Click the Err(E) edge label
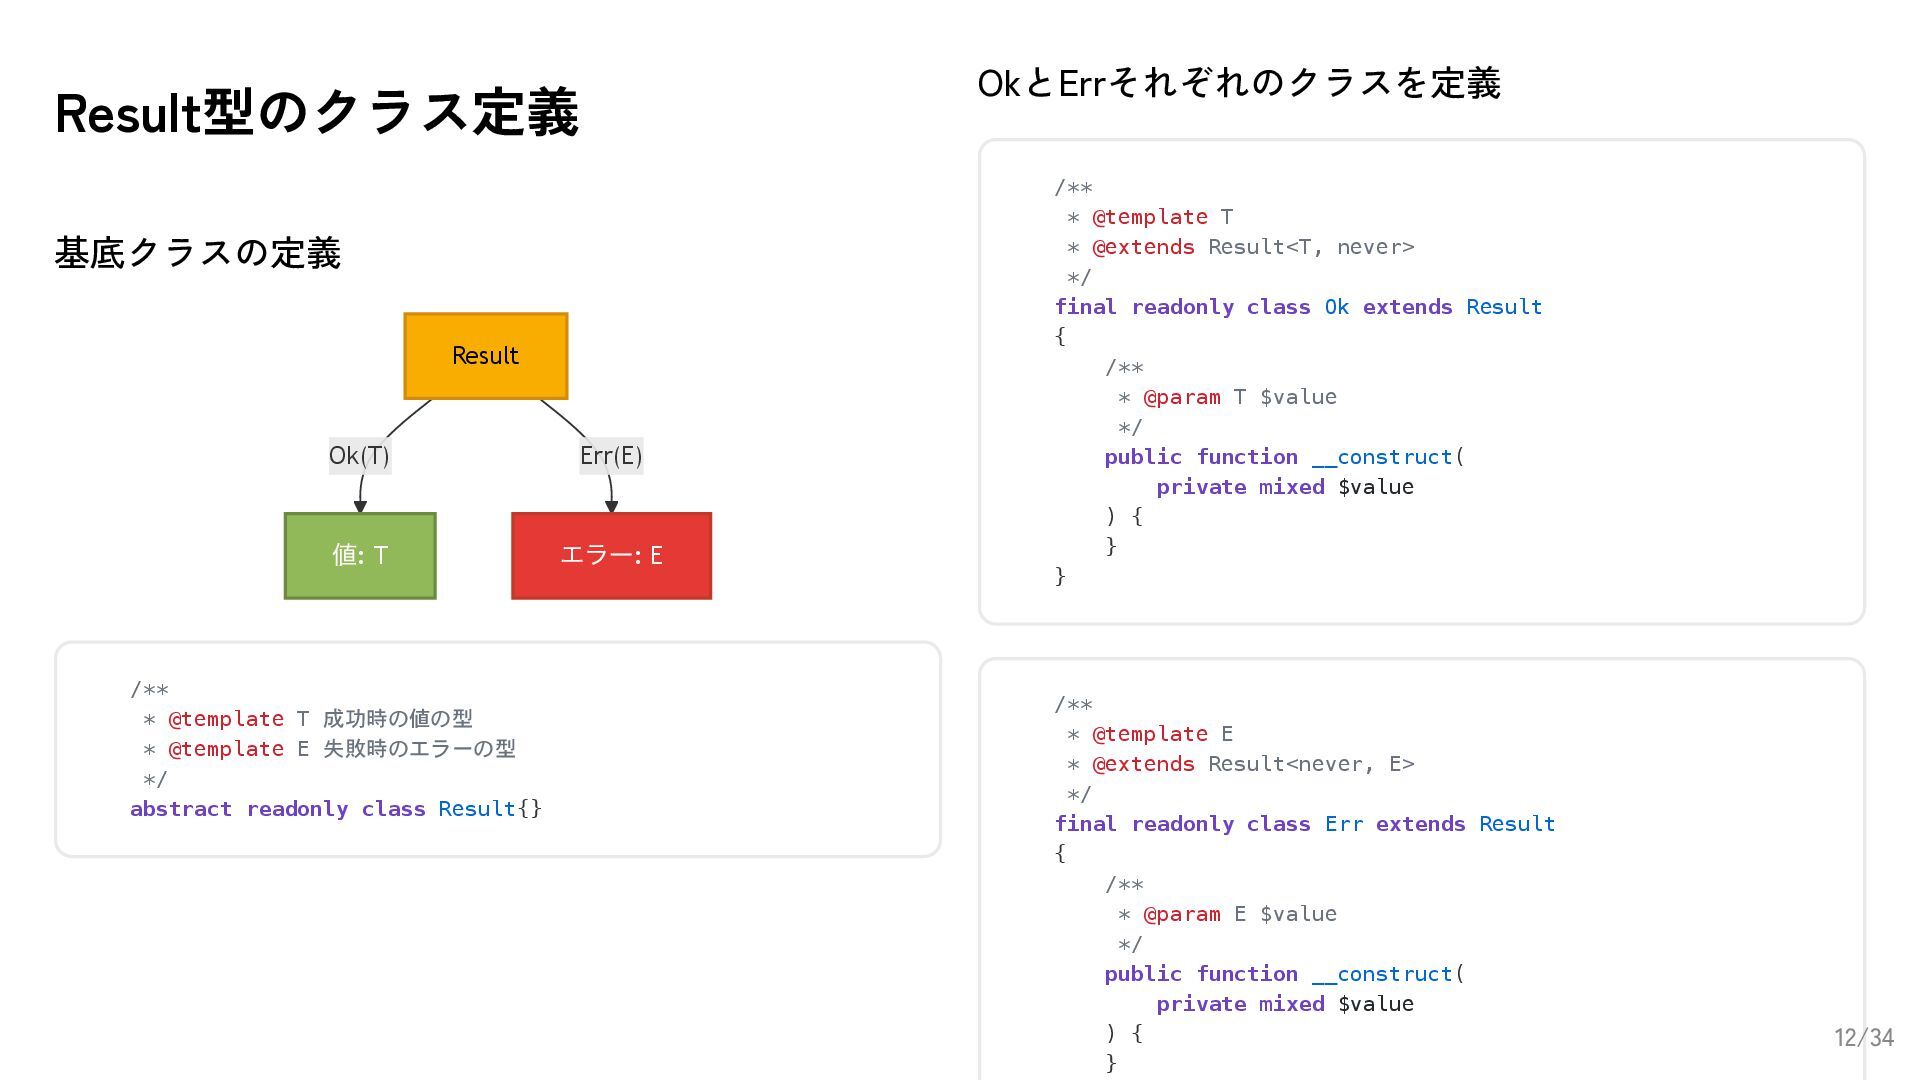 click(x=611, y=456)
